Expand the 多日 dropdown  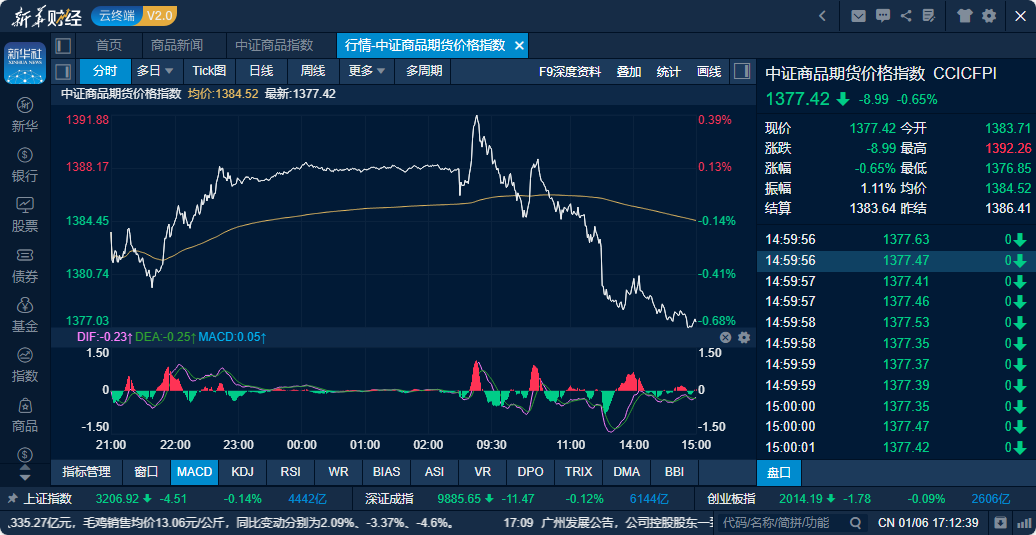[x=155, y=71]
